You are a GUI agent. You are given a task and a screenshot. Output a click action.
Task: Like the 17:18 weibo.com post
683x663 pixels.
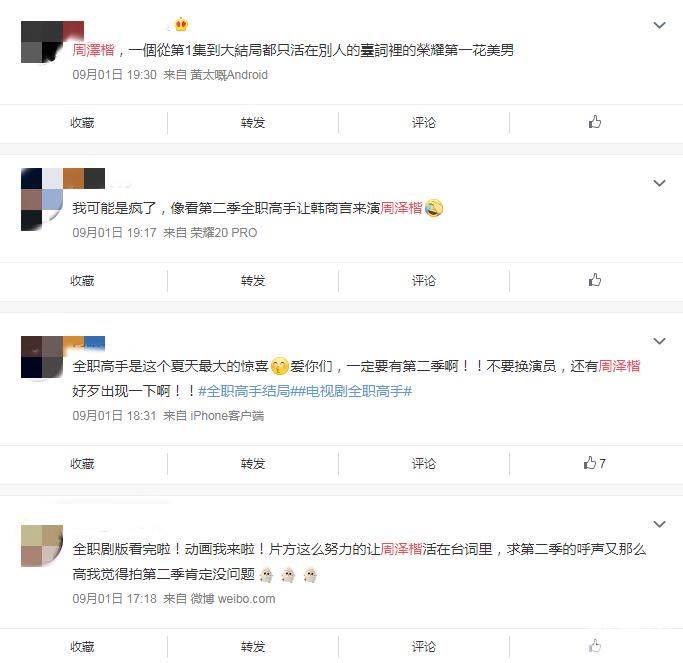click(595, 646)
